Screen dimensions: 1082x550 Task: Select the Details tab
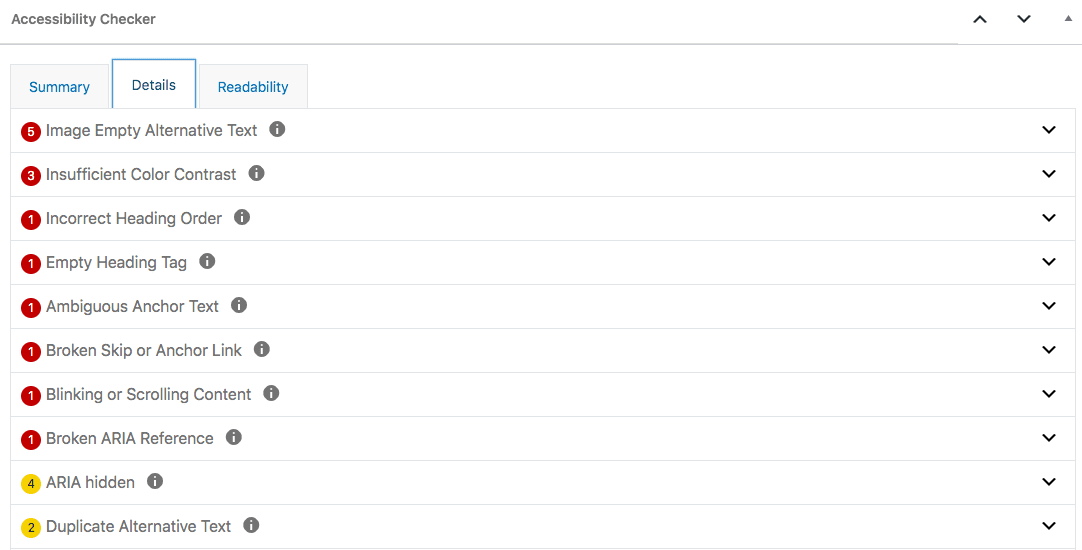[154, 84]
